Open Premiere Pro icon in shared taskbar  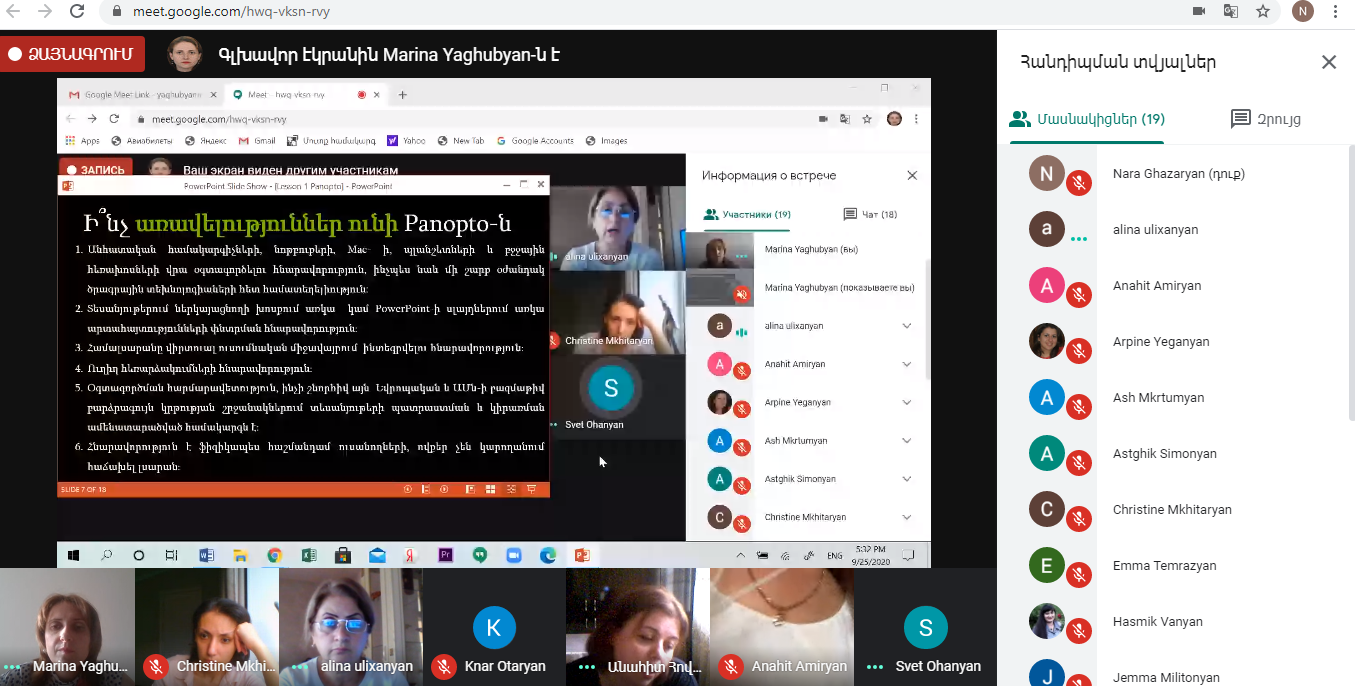[x=446, y=555]
